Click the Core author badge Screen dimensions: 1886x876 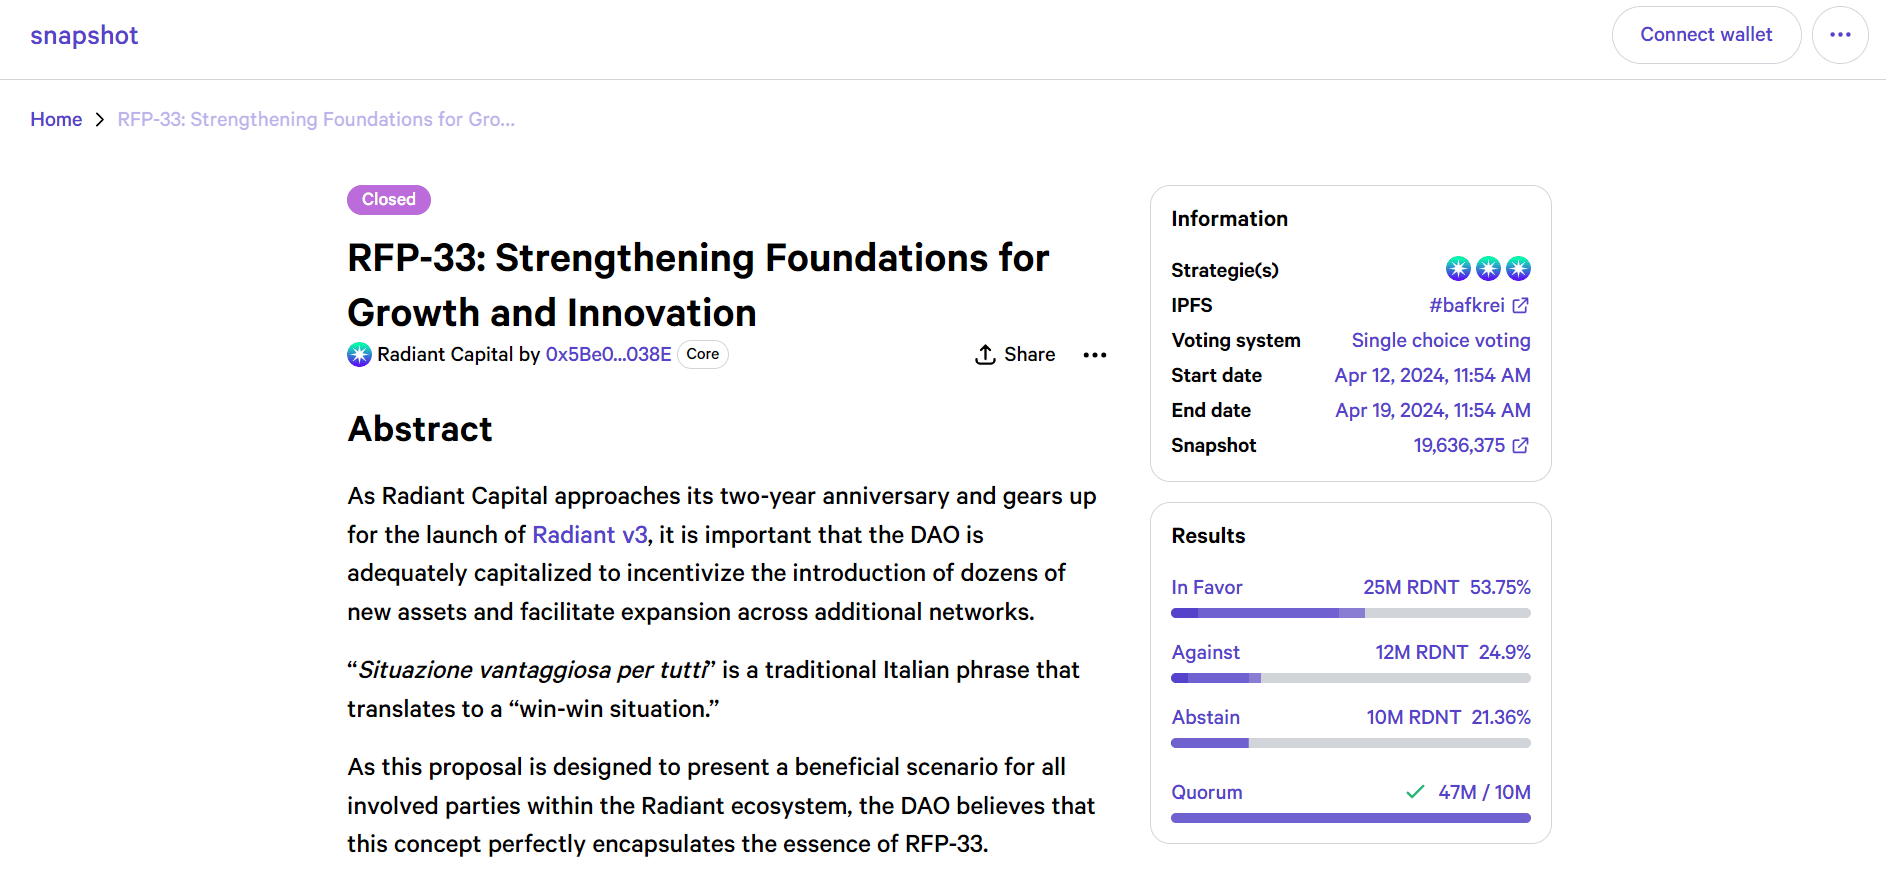click(703, 355)
